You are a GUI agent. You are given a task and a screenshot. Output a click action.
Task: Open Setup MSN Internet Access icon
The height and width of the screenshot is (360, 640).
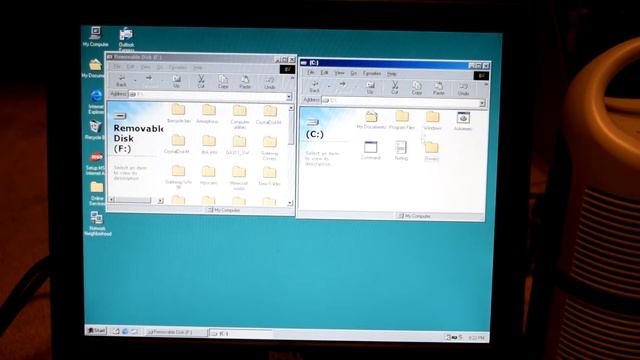tap(96, 163)
